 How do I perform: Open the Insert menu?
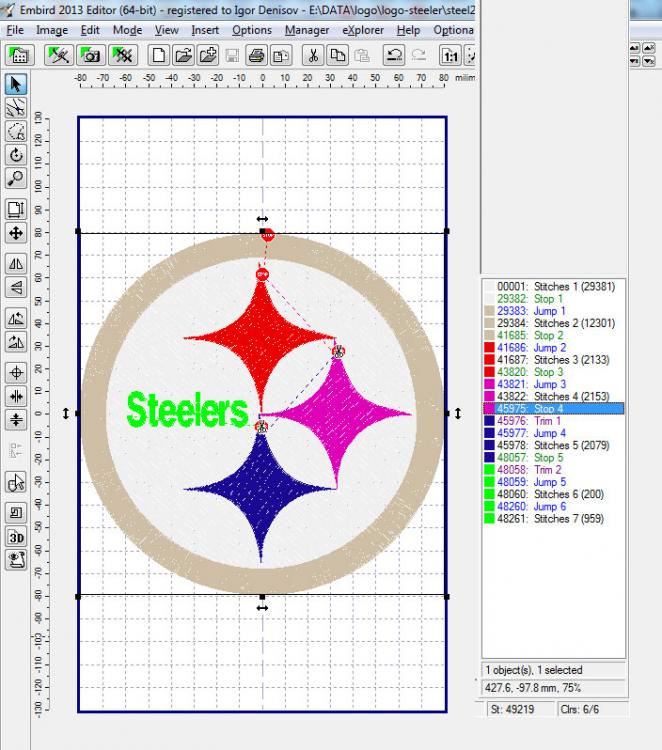point(205,30)
